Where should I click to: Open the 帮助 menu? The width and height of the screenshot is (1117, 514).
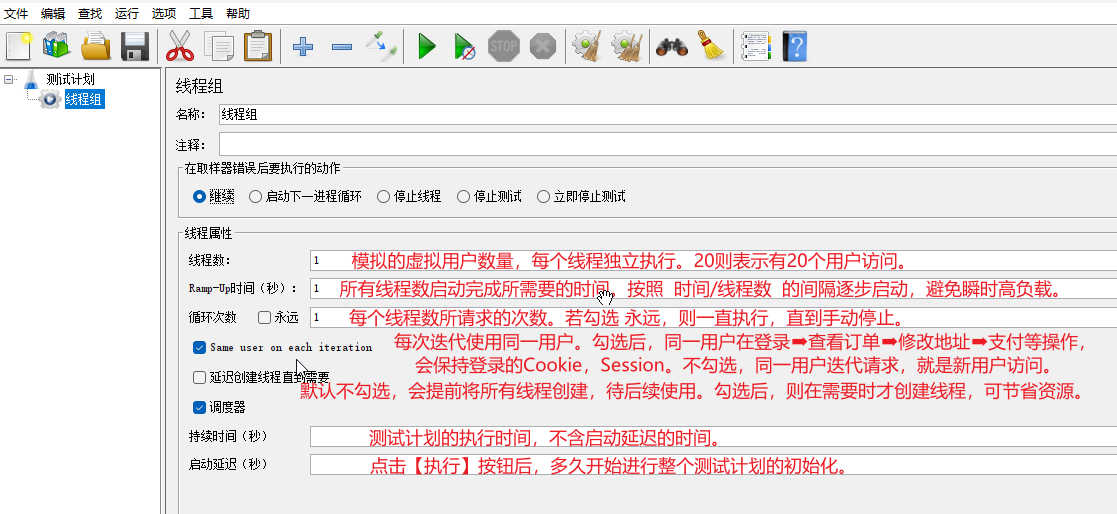[239, 14]
